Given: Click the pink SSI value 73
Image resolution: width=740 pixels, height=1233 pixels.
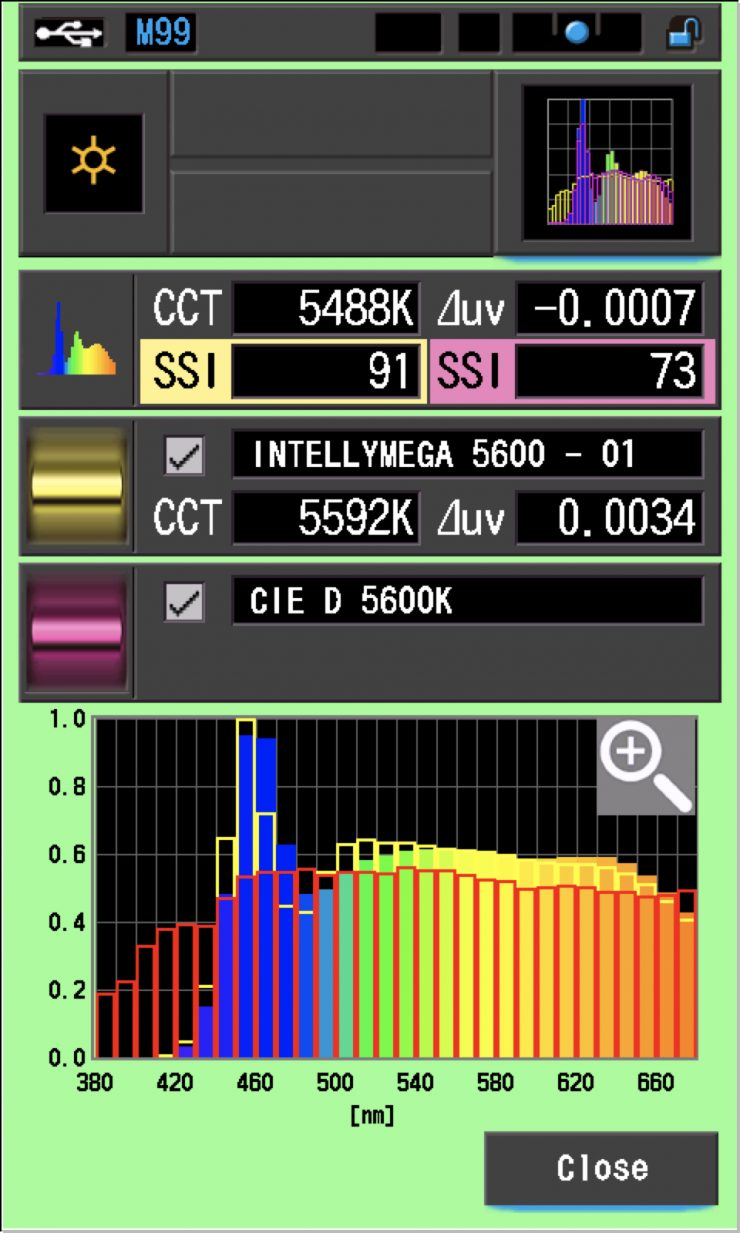Looking at the screenshot, I should click(x=609, y=372).
